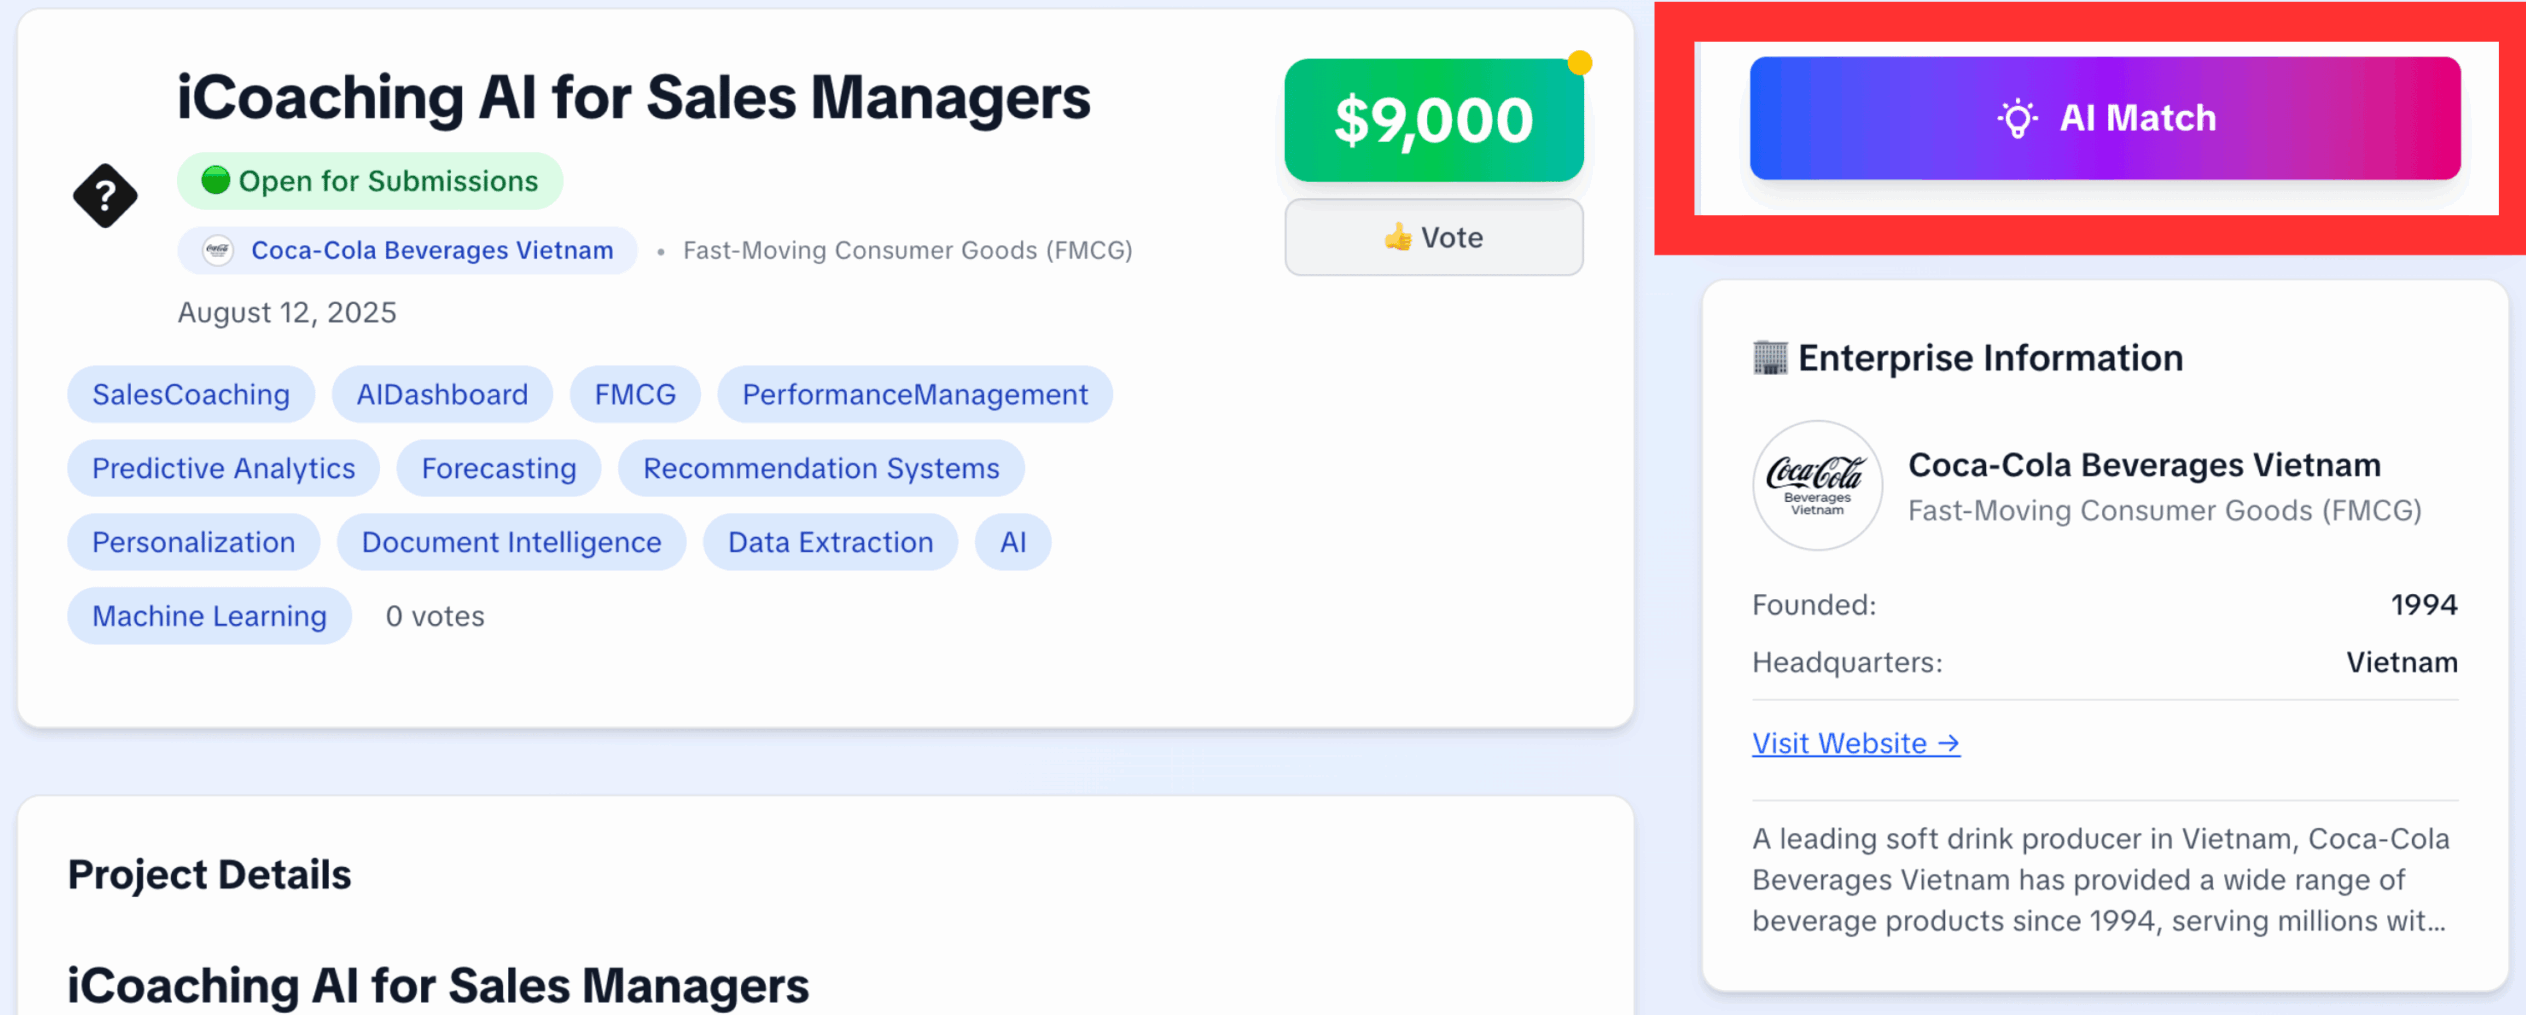This screenshot has width=2526, height=1015.
Task: Click the Headquarters value Vietnam
Action: tap(2402, 662)
